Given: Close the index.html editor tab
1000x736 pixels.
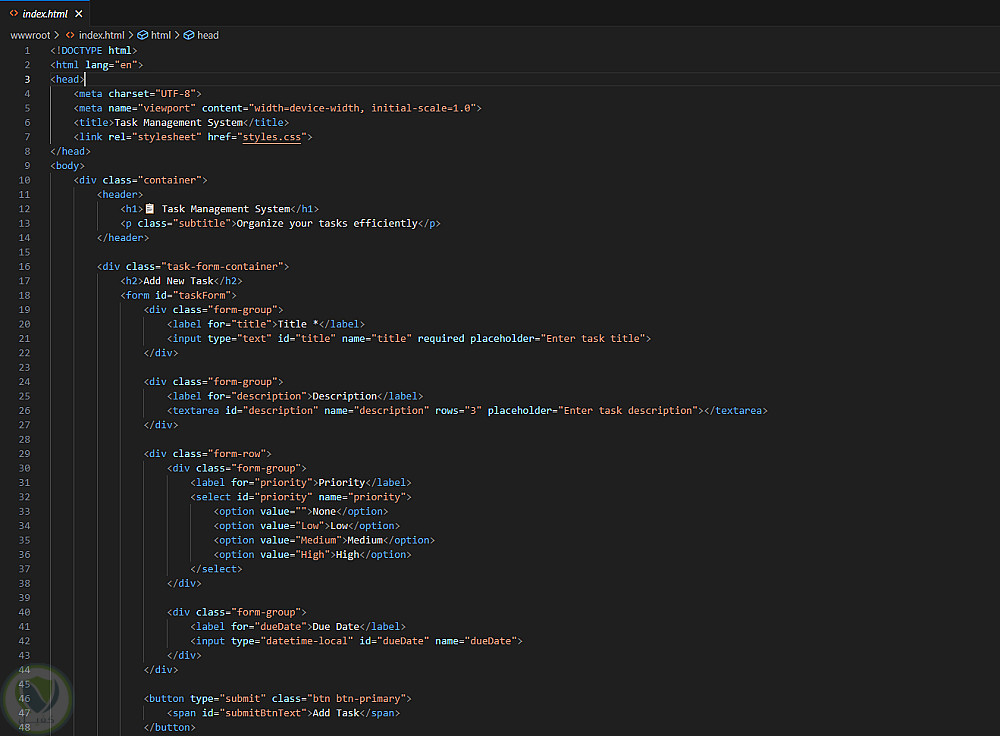Looking at the screenshot, I should (x=79, y=14).
